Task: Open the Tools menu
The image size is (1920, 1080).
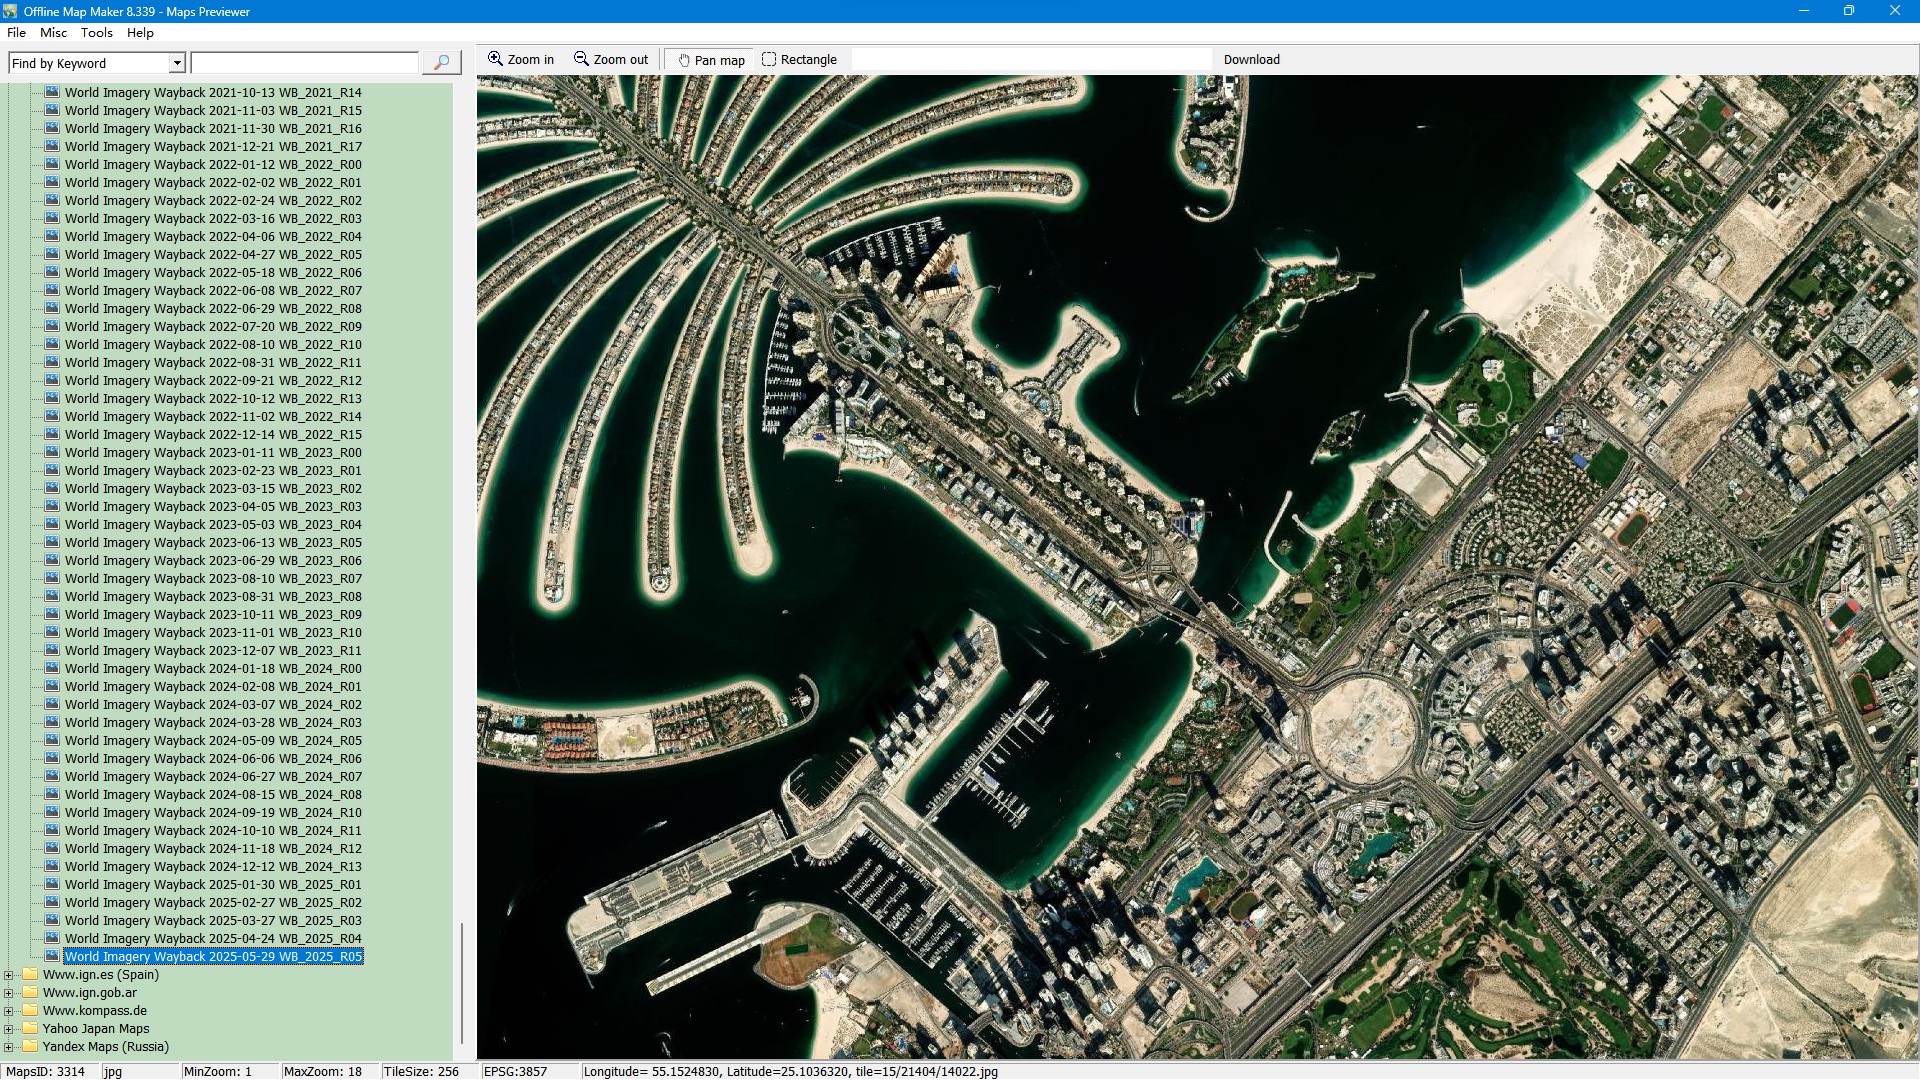Action: (96, 33)
